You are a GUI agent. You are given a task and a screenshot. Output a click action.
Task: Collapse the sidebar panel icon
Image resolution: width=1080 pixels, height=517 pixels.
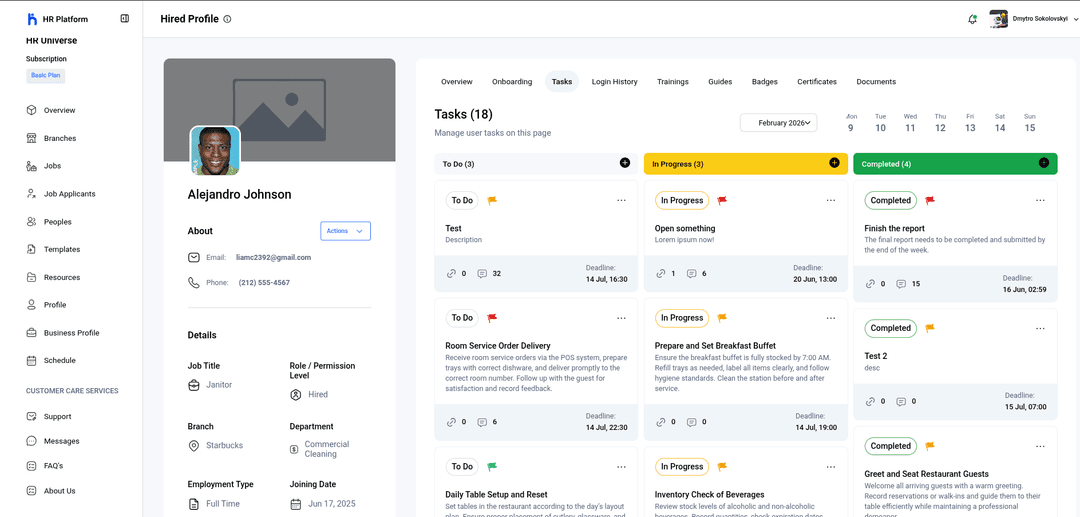tap(124, 18)
